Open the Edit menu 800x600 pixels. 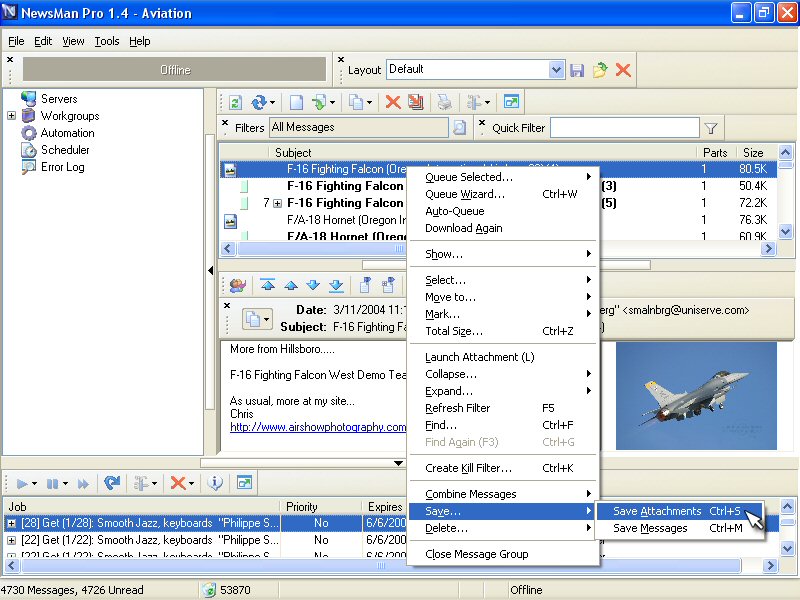pyautogui.click(x=43, y=41)
